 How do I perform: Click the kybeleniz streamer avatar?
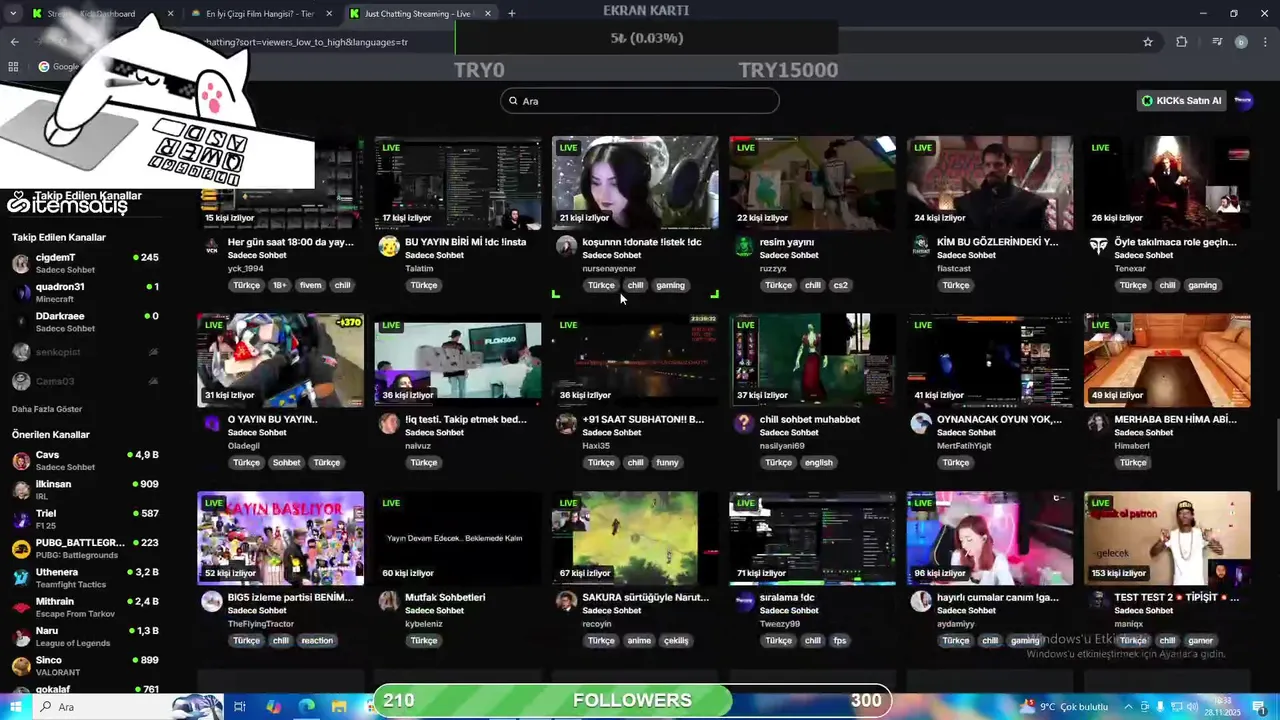pyautogui.click(x=389, y=601)
